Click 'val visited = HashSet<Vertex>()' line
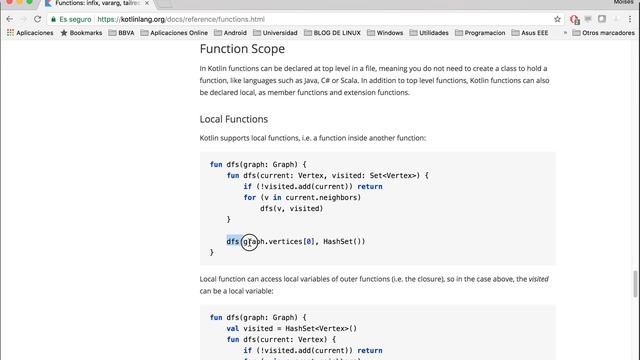 (x=292, y=329)
